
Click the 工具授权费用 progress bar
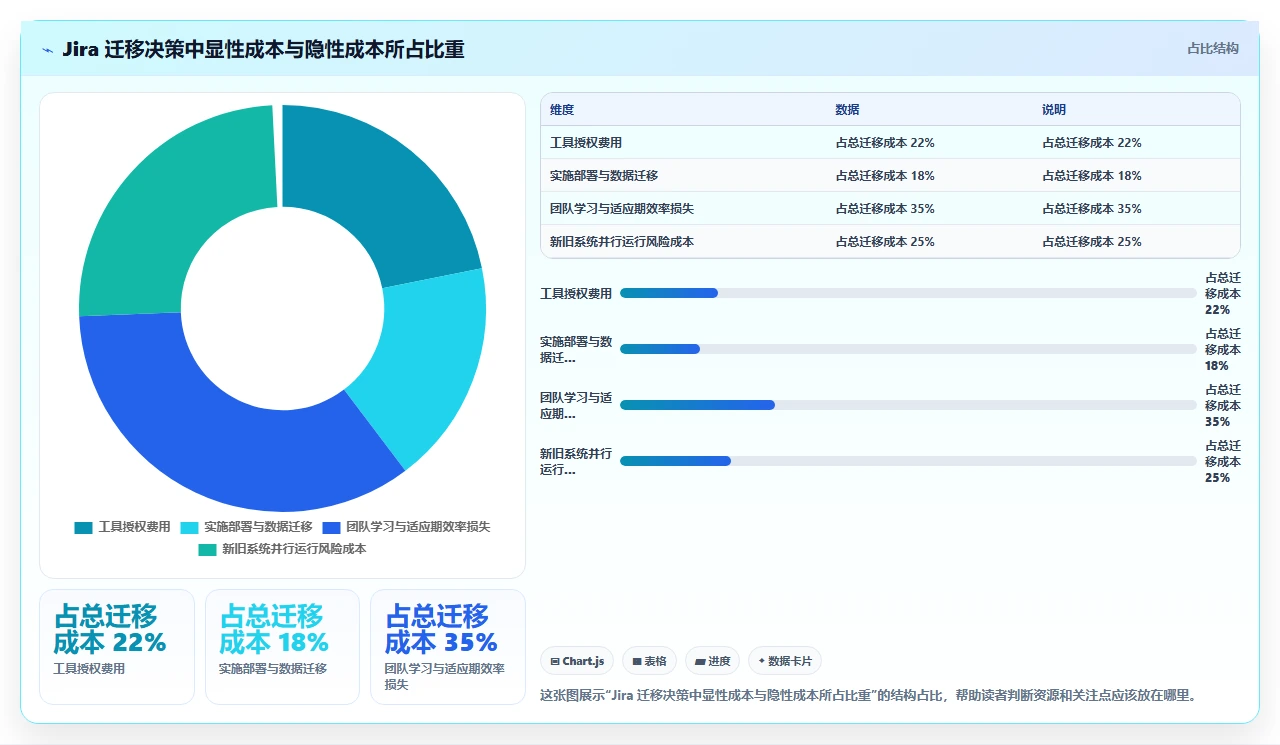coord(908,293)
